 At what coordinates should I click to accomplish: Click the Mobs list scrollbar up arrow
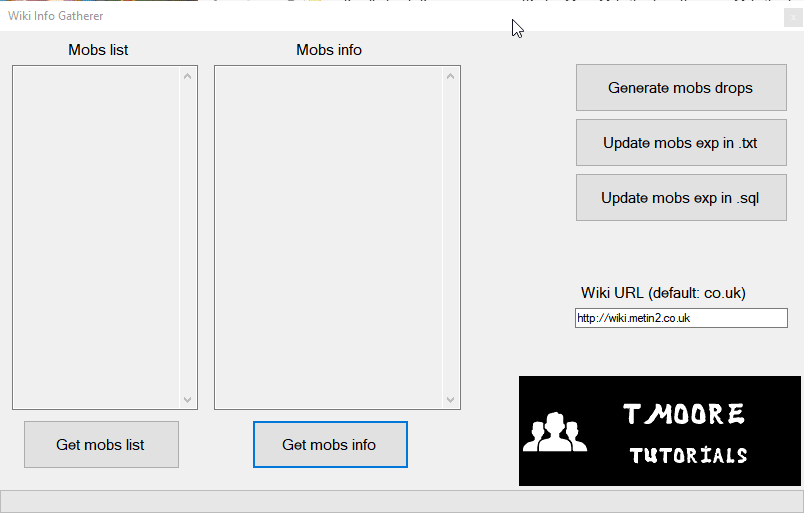[x=187, y=76]
